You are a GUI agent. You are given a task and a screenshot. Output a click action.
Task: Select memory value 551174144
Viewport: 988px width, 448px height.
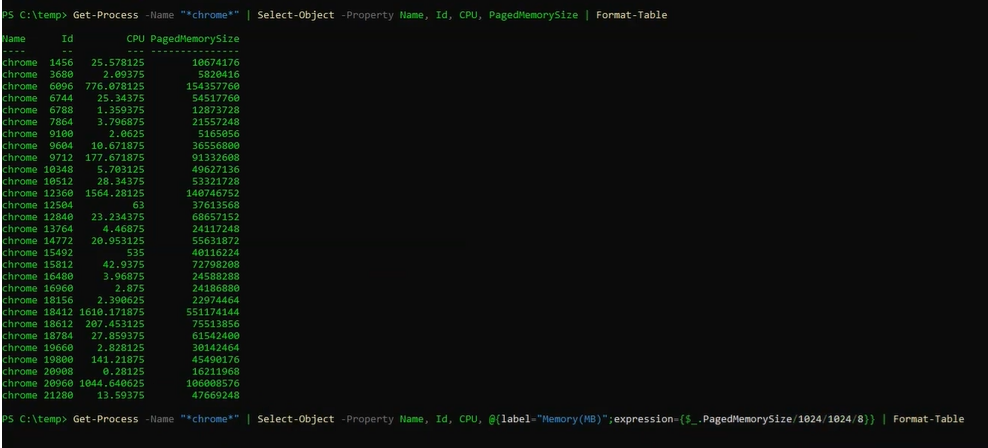213,313
